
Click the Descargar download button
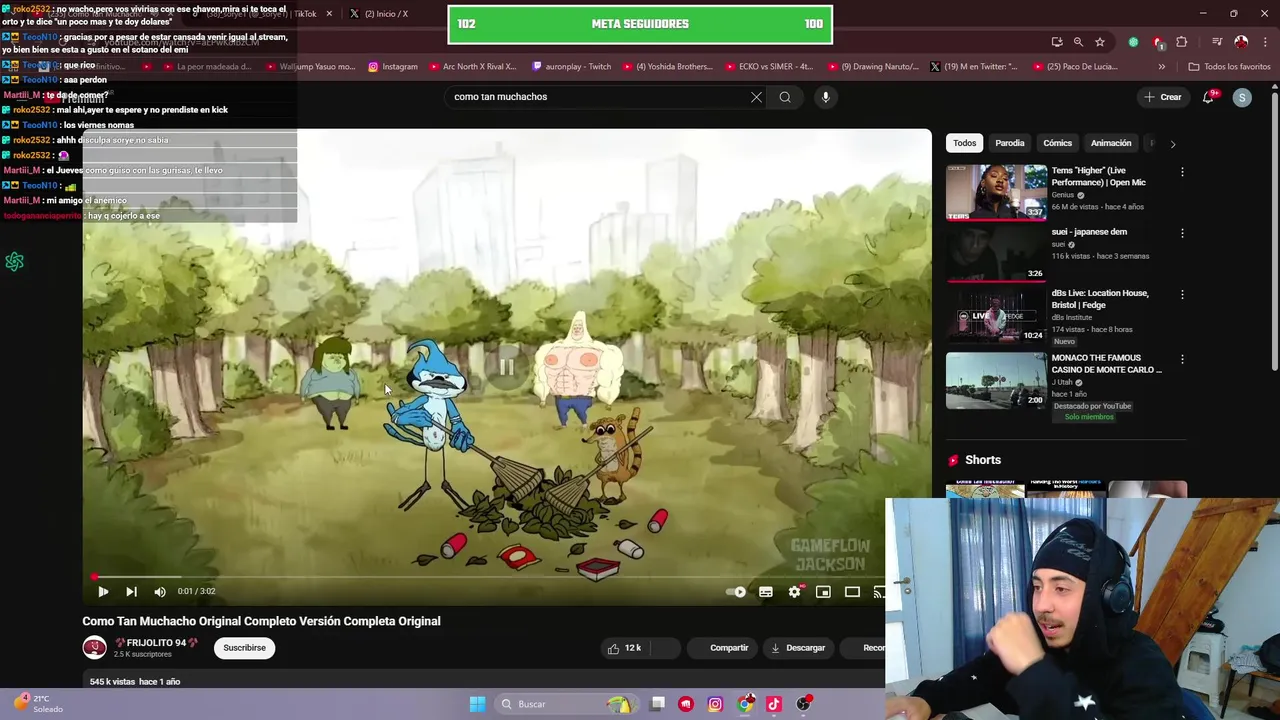pyautogui.click(x=797, y=648)
